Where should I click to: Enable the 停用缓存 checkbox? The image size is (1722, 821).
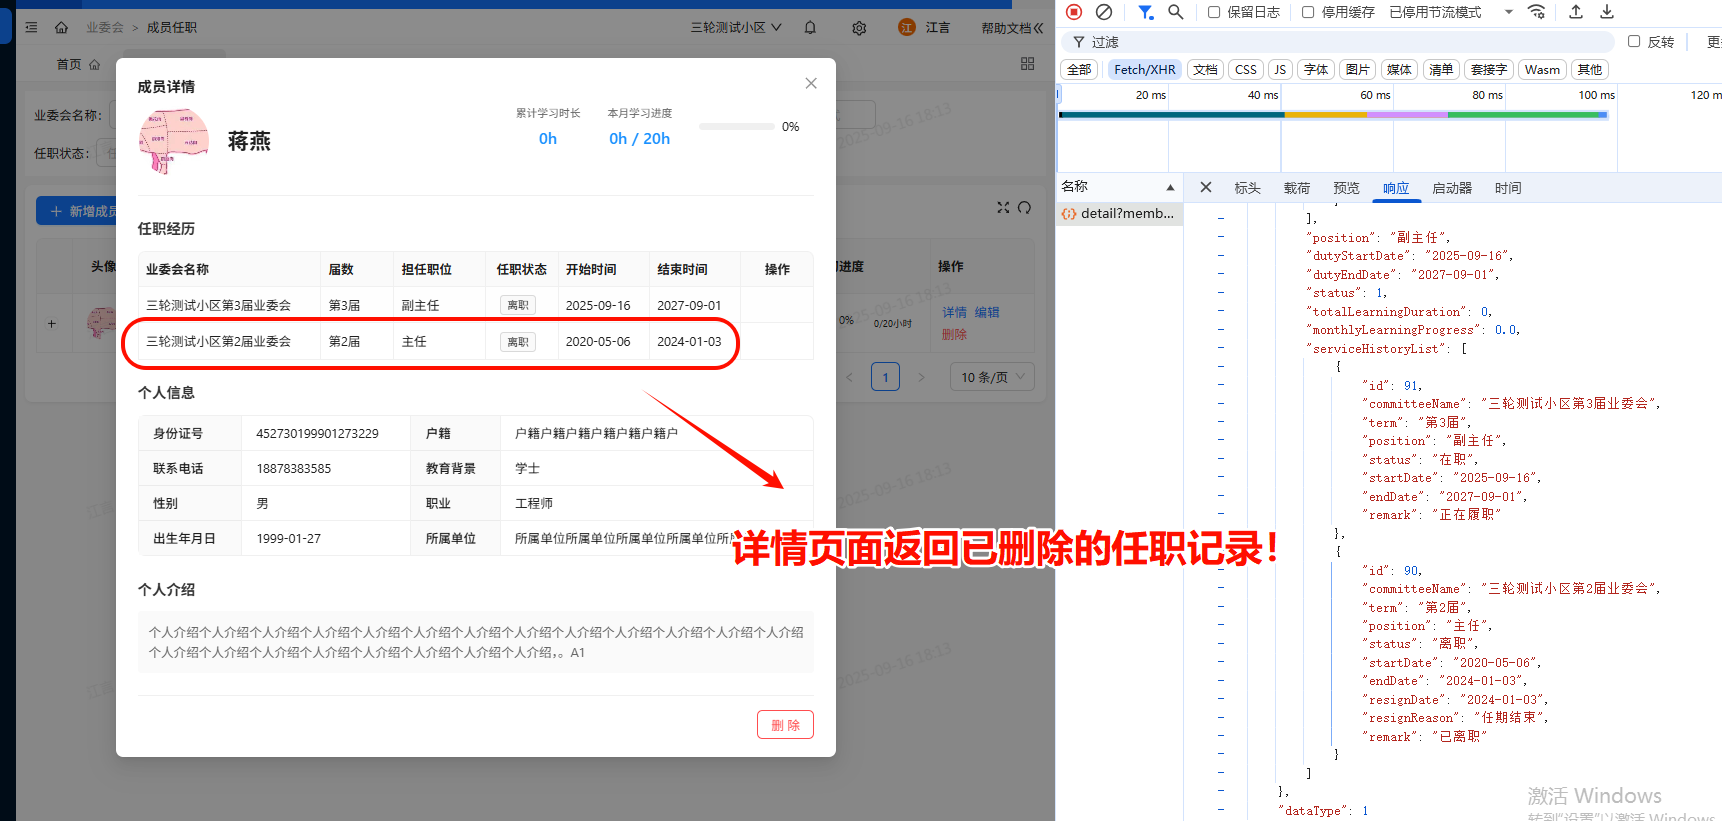click(x=1308, y=12)
